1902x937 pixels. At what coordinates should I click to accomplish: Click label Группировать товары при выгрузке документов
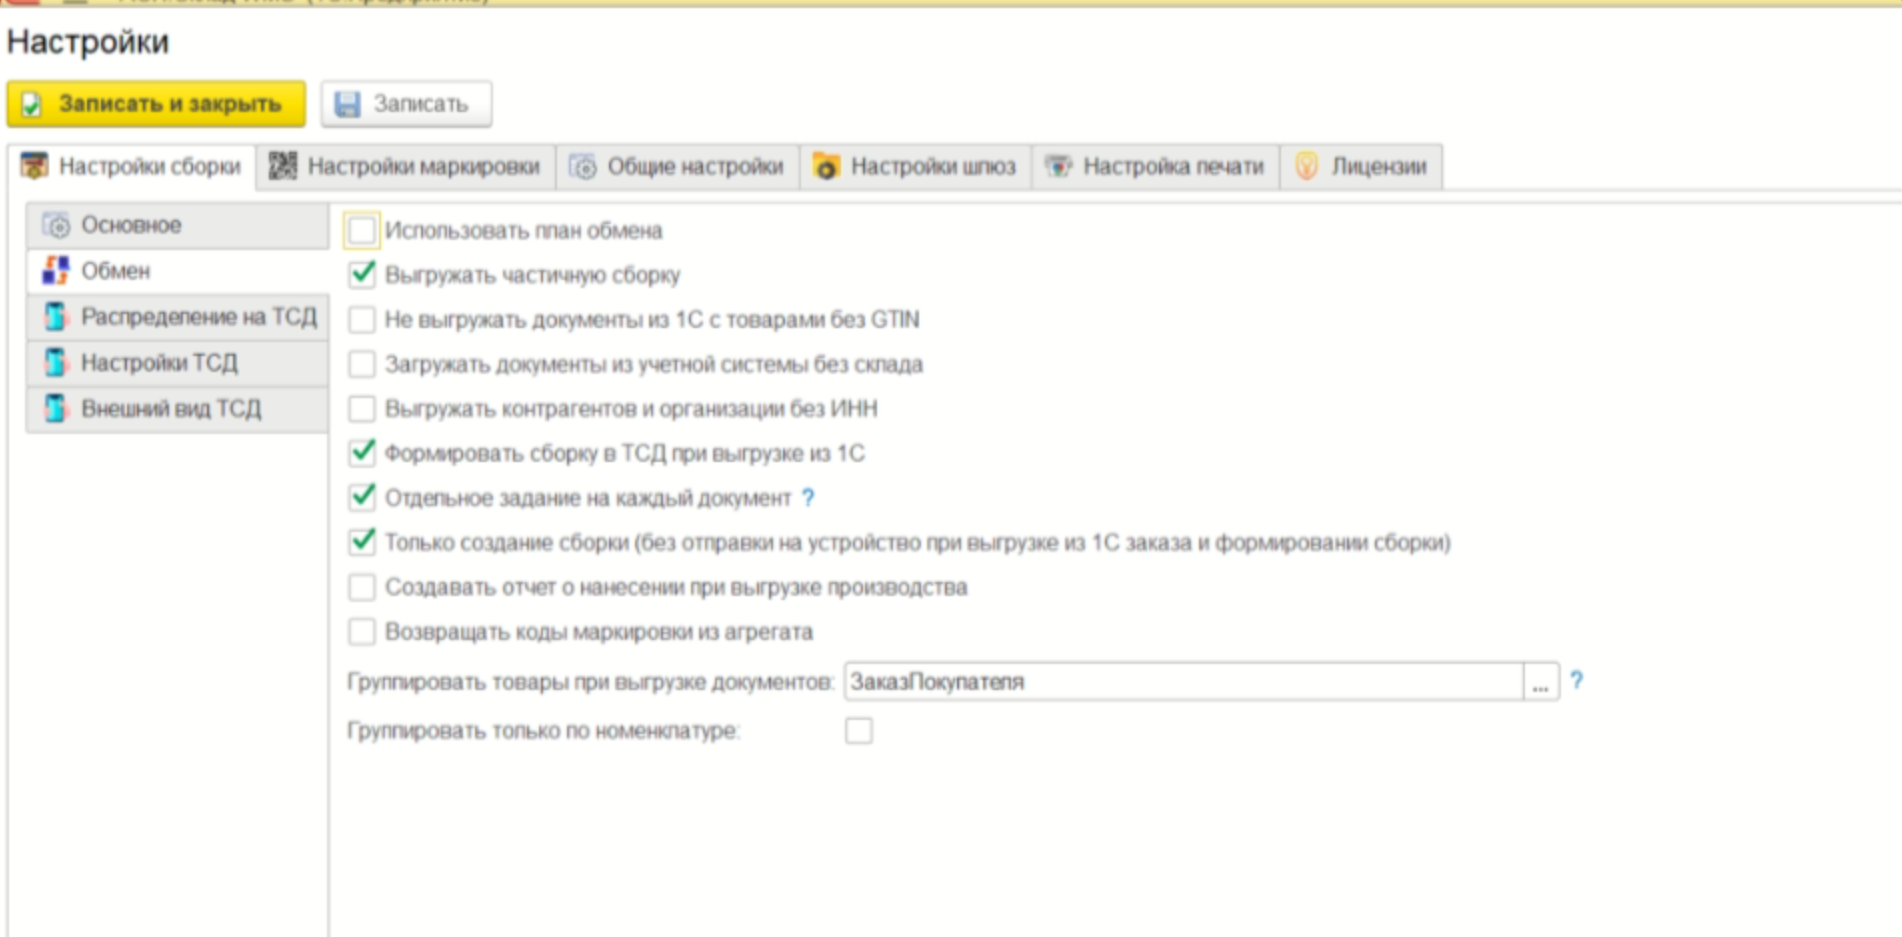click(x=591, y=682)
